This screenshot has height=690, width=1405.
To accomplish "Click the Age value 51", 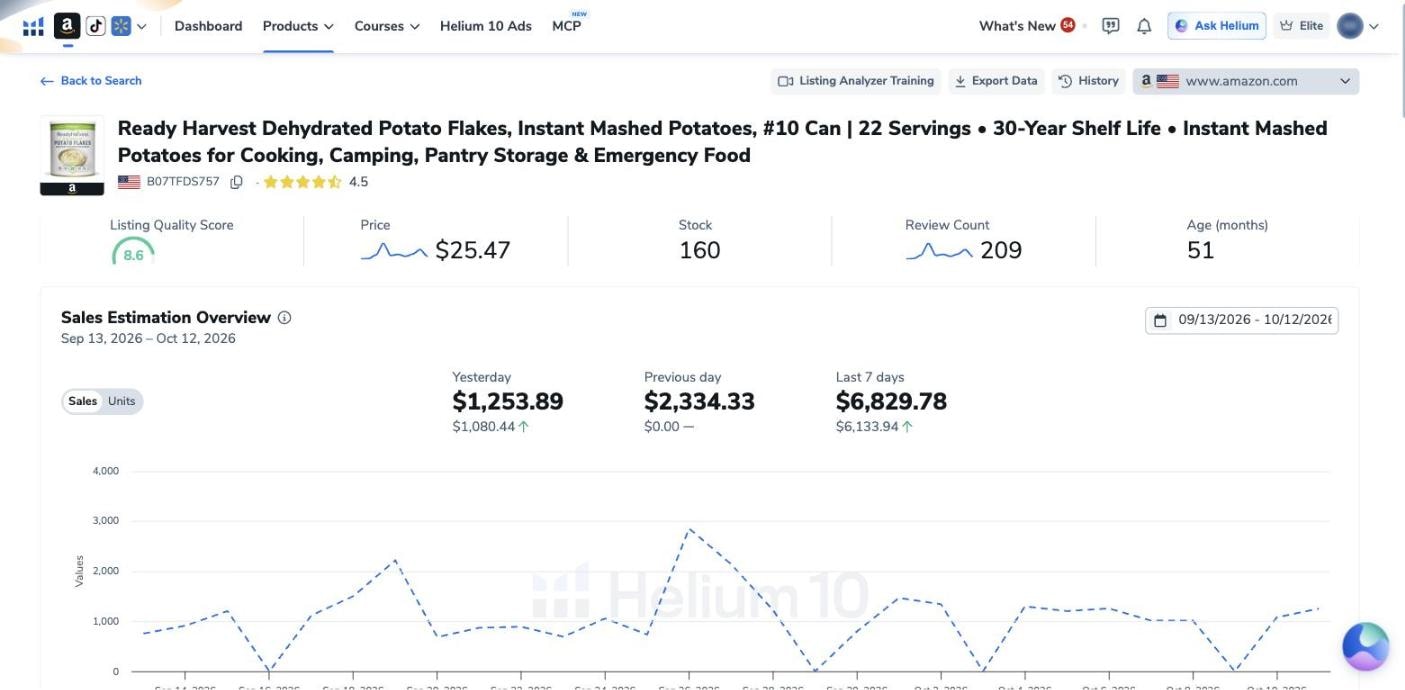I will tap(1201, 250).
